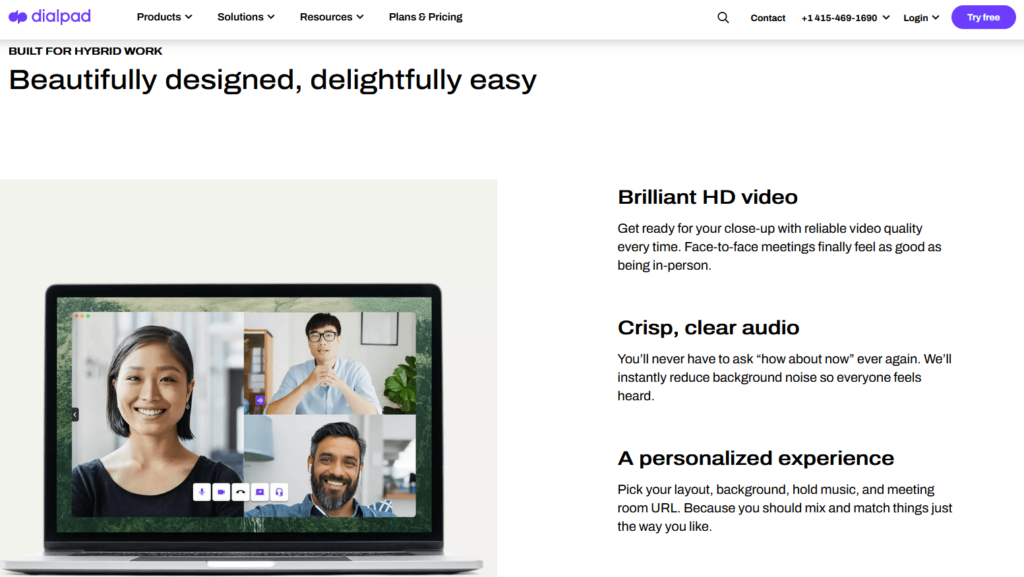Click the BUILT FOR HYBRID WORK label
1024x577 pixels.
85,51
